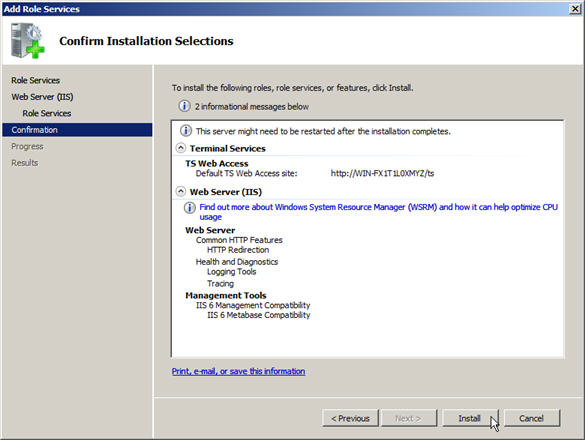Image resolution: width=585 pixels, height=440 pixels.
Task: Open the WSRM CPU usage help link
Action: (378, 212)
